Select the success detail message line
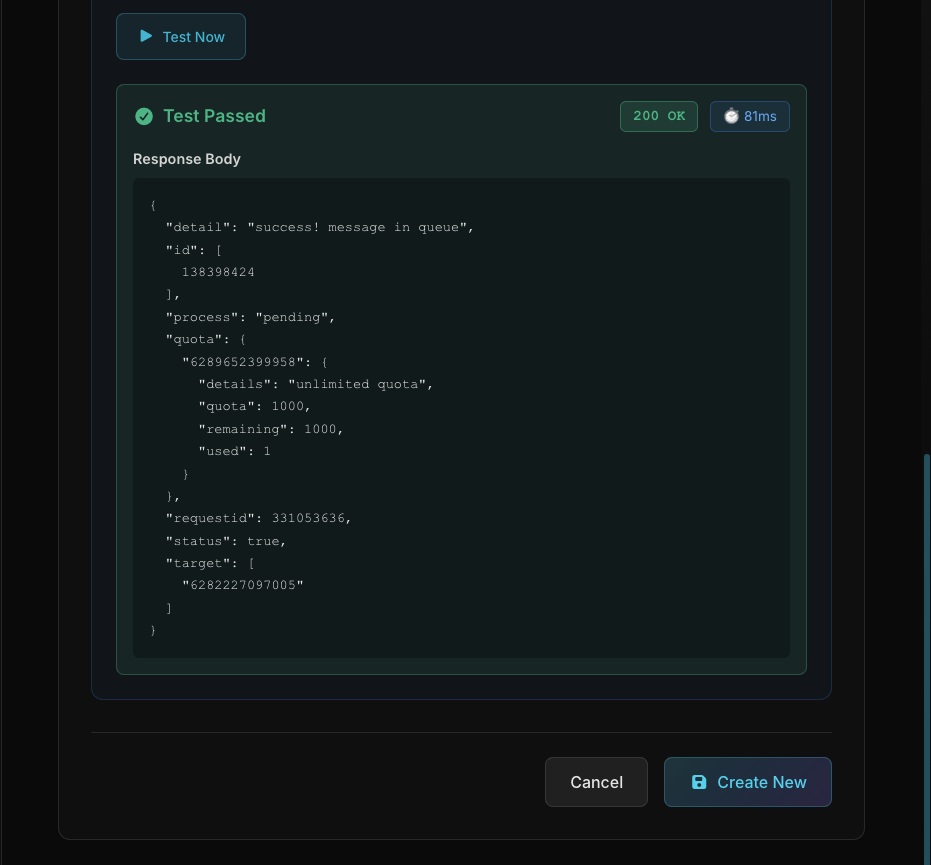931x865 pixels. pyautogui.click(x=319, y=227)
